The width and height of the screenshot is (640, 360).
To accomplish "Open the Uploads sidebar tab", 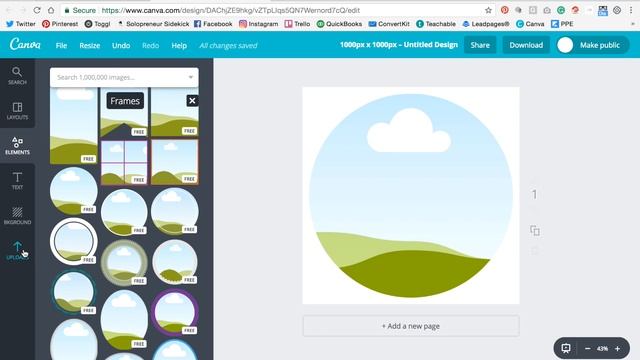I will (17, 251).
